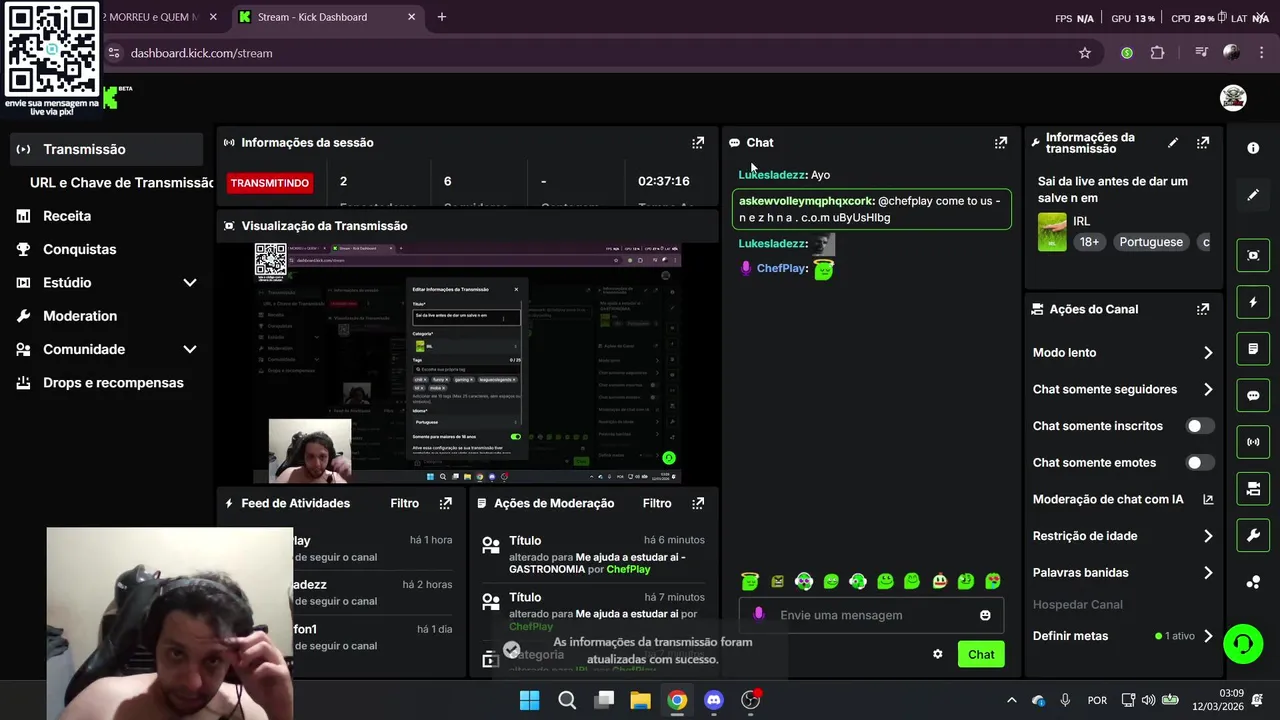Select the Portuguese language tag
Viewport: 1280px width, 720px height.
1151,242
